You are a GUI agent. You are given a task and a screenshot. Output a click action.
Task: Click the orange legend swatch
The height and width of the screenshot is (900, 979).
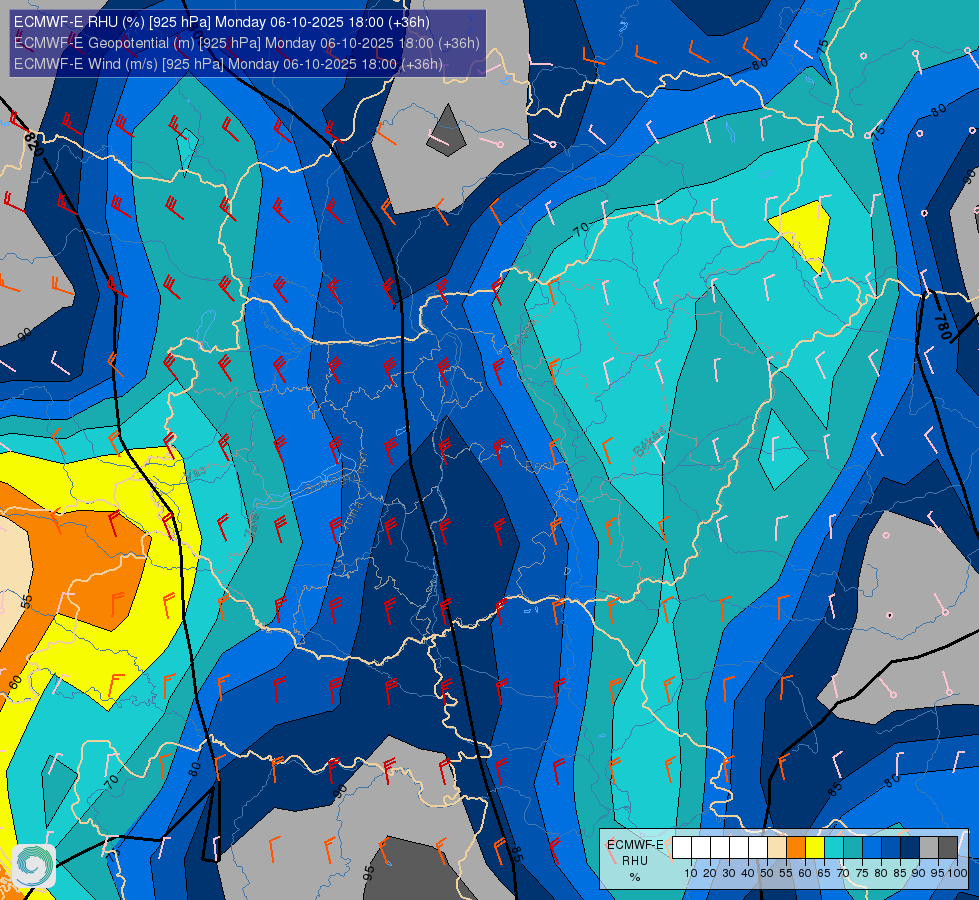pyautogui.click(x=796, y=848)
